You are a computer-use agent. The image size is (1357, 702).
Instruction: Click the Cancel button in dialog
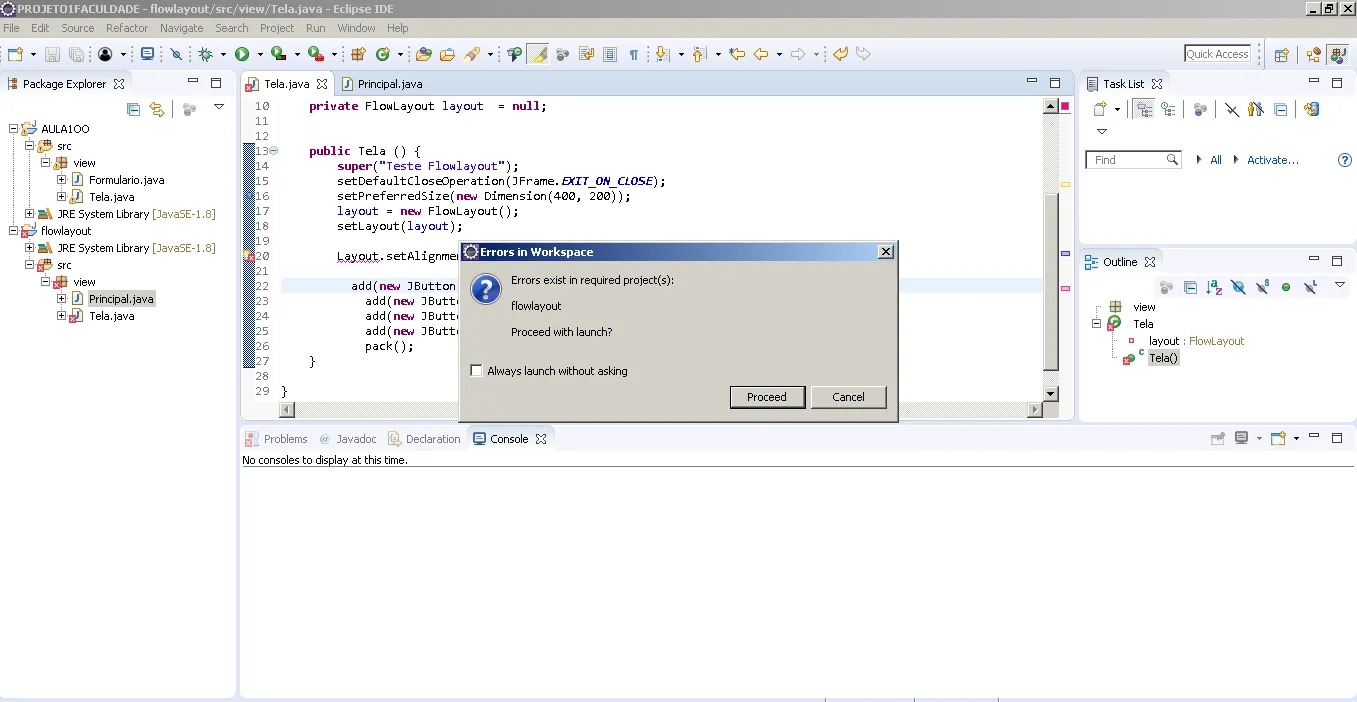(x=848, y=397)
